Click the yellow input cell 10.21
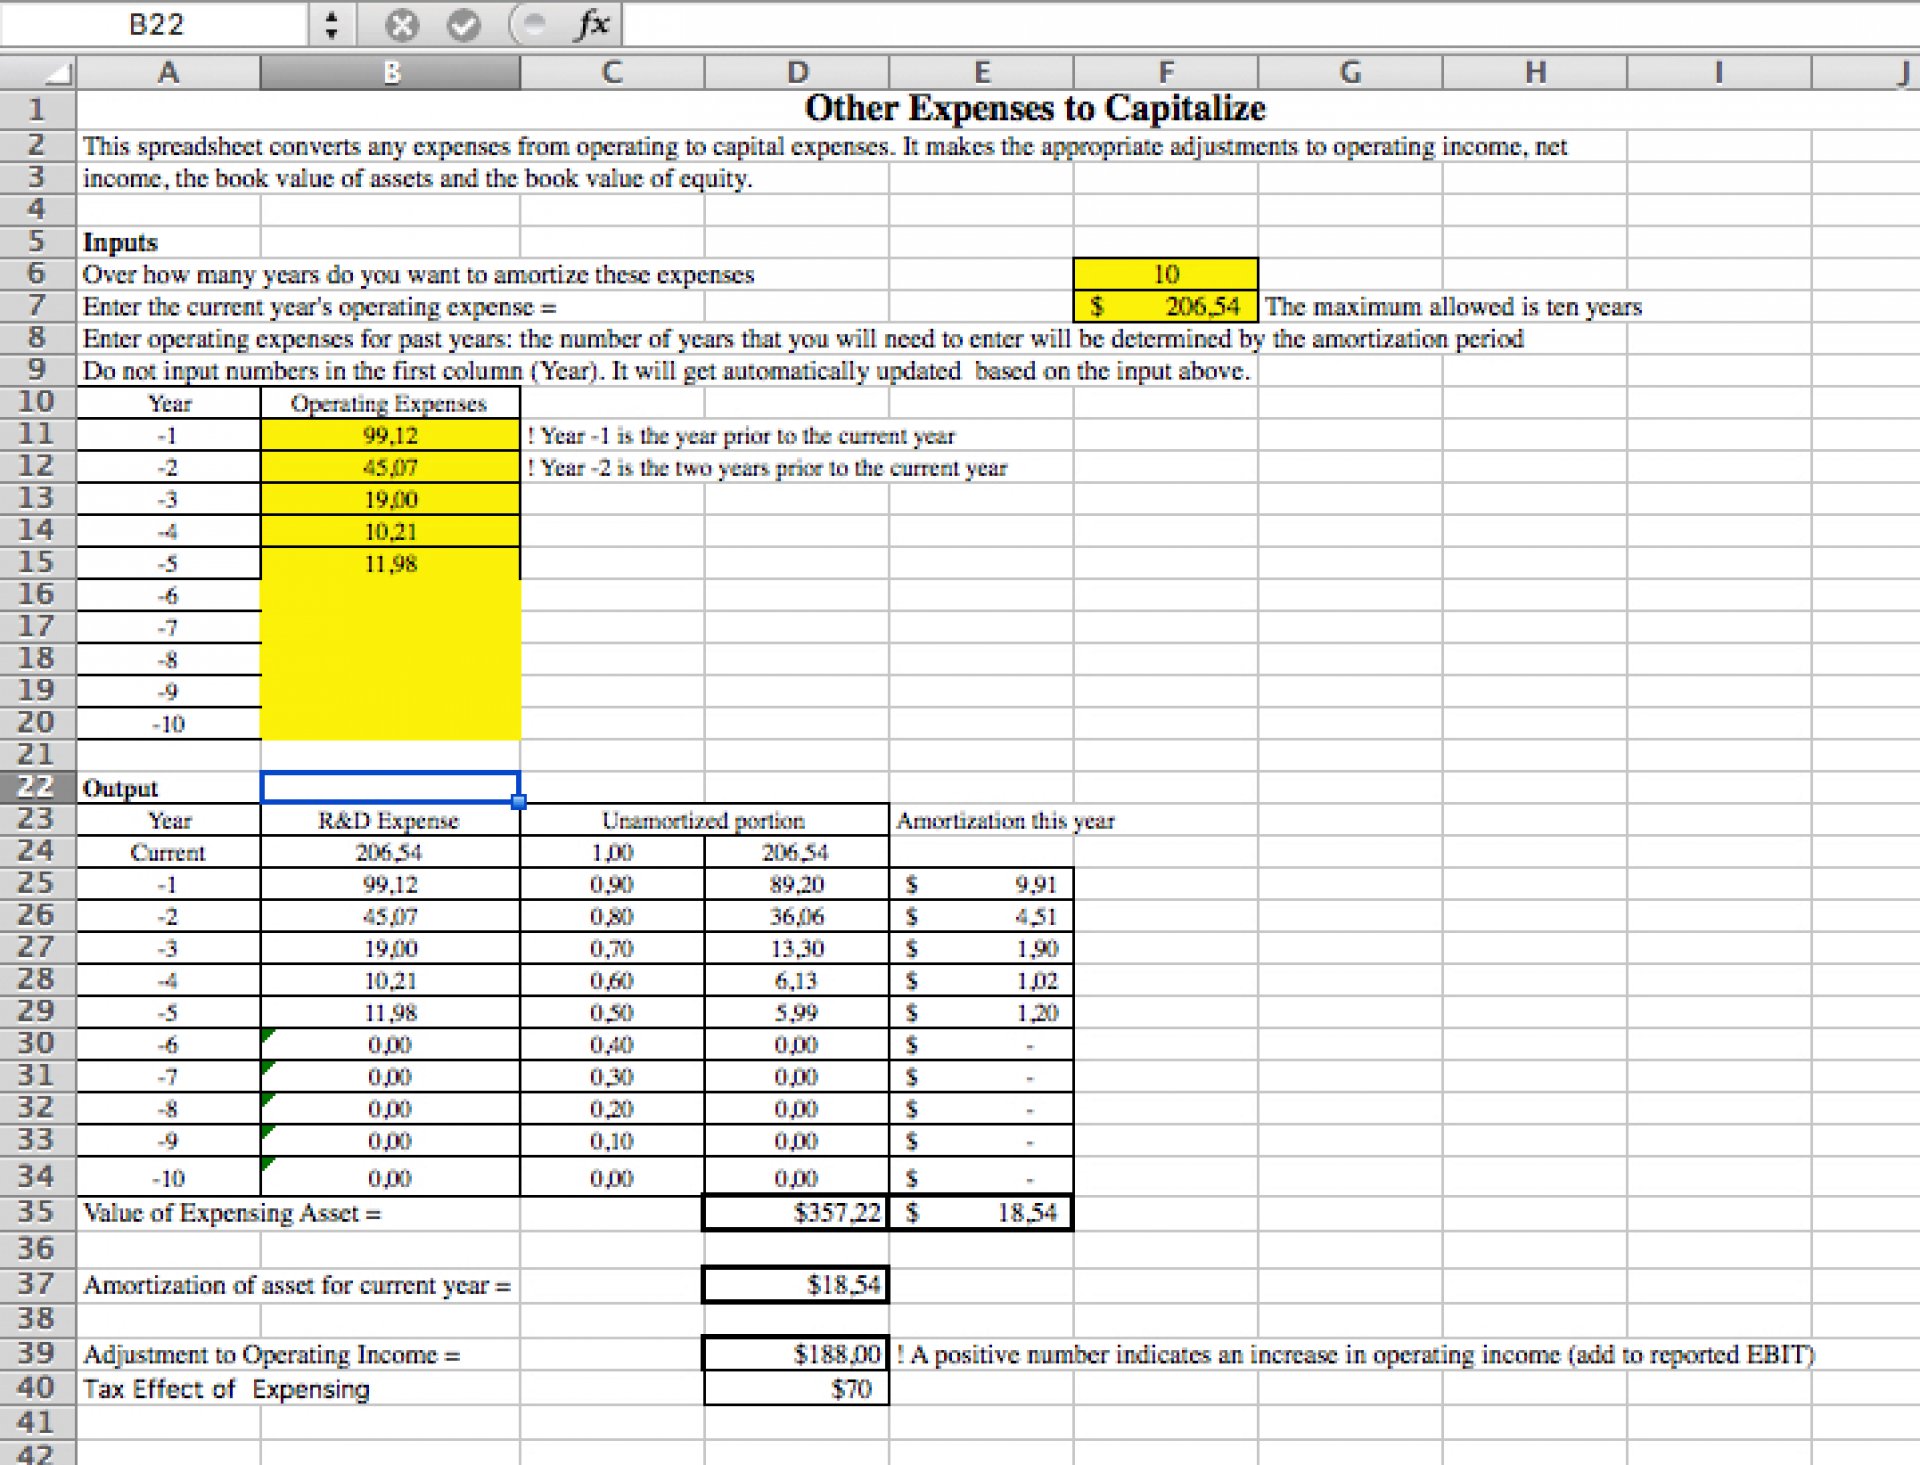This screenshot has width=1920, height=1465. click(x=391, y=531)
